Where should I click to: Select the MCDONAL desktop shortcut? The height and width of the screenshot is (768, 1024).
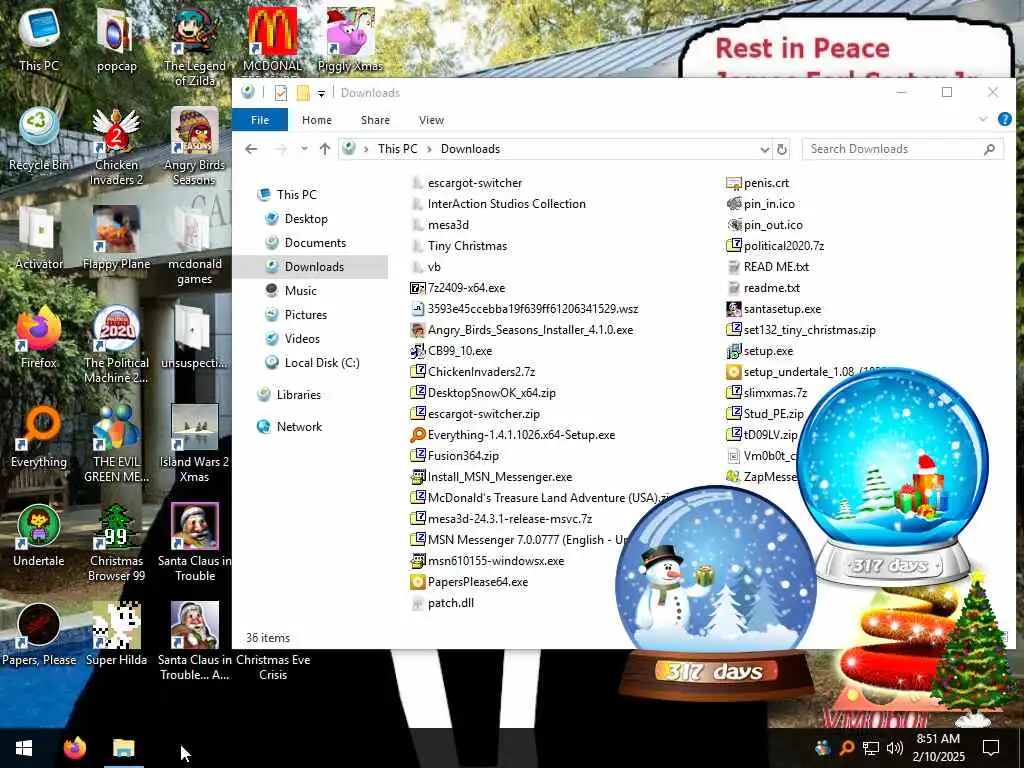pyautogui.click(x=272, y=40)
